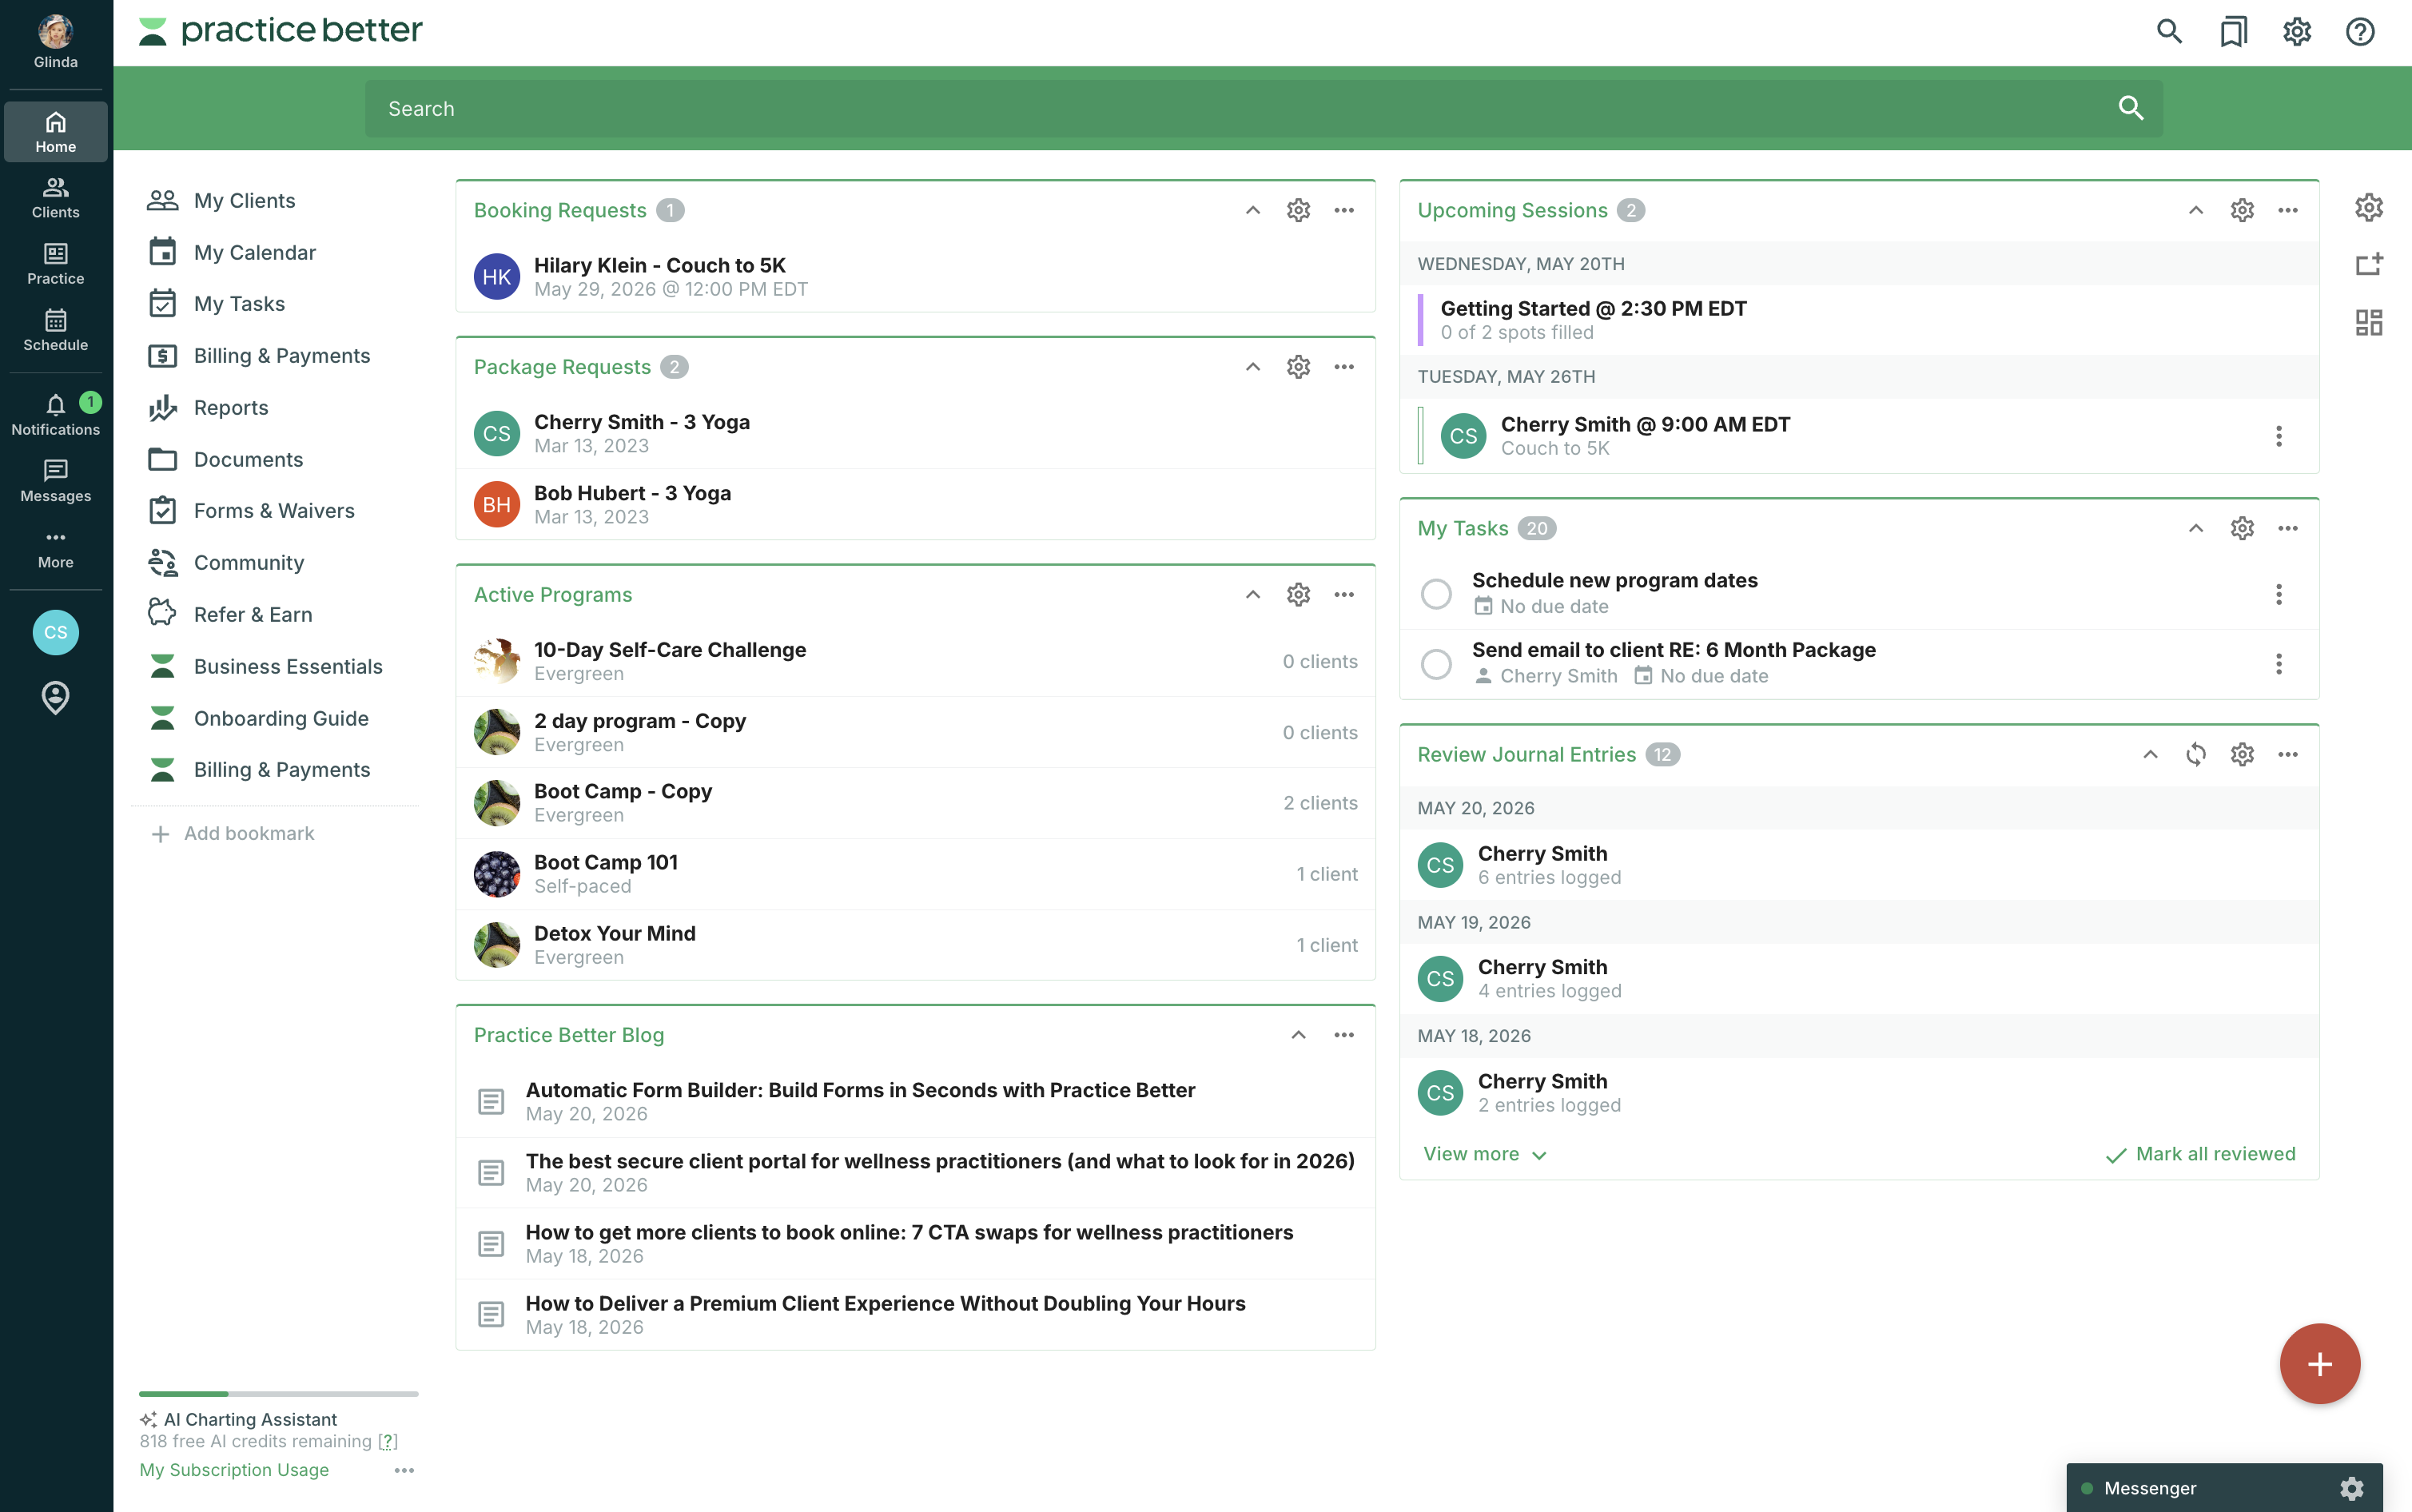The width and height of the screenshot is (2412, 1512).
Task: Open the More menu in sidebar
Action: click(x=56, y=548)
